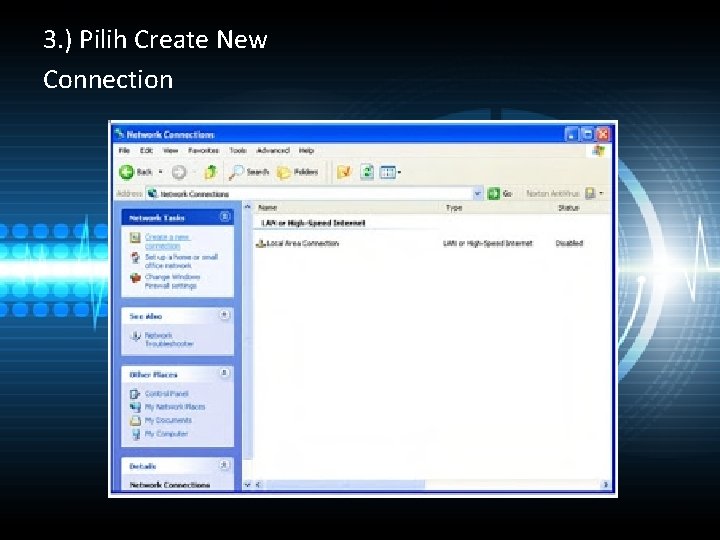Image resolution: width=720 pixels, height=540 pixels.
Task: Collapse the Other Places panel
Action: click(x=225, y=373)
